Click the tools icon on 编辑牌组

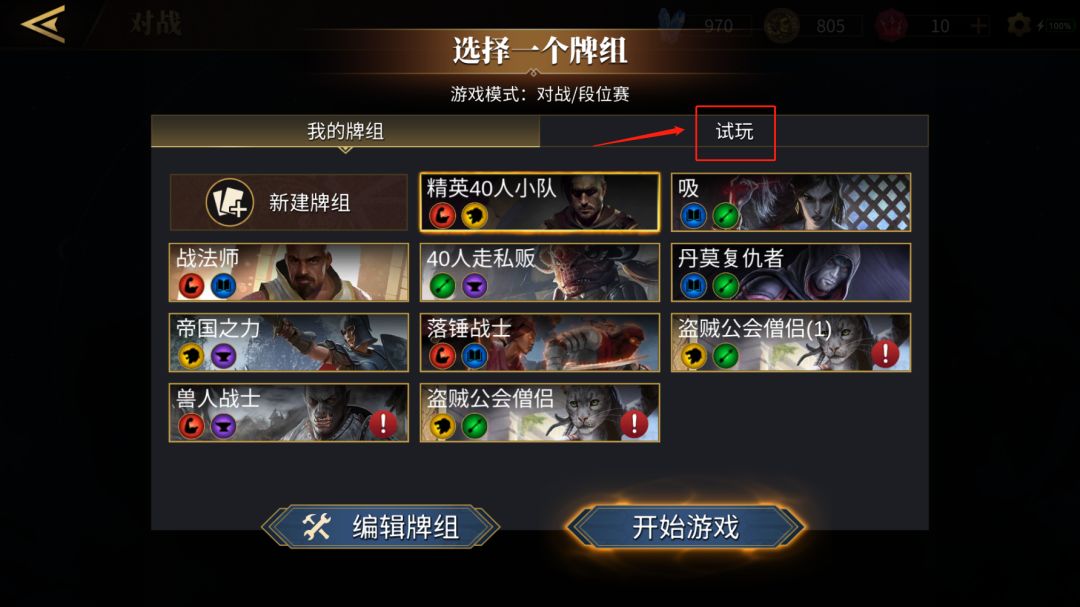(x=316, y=527)
